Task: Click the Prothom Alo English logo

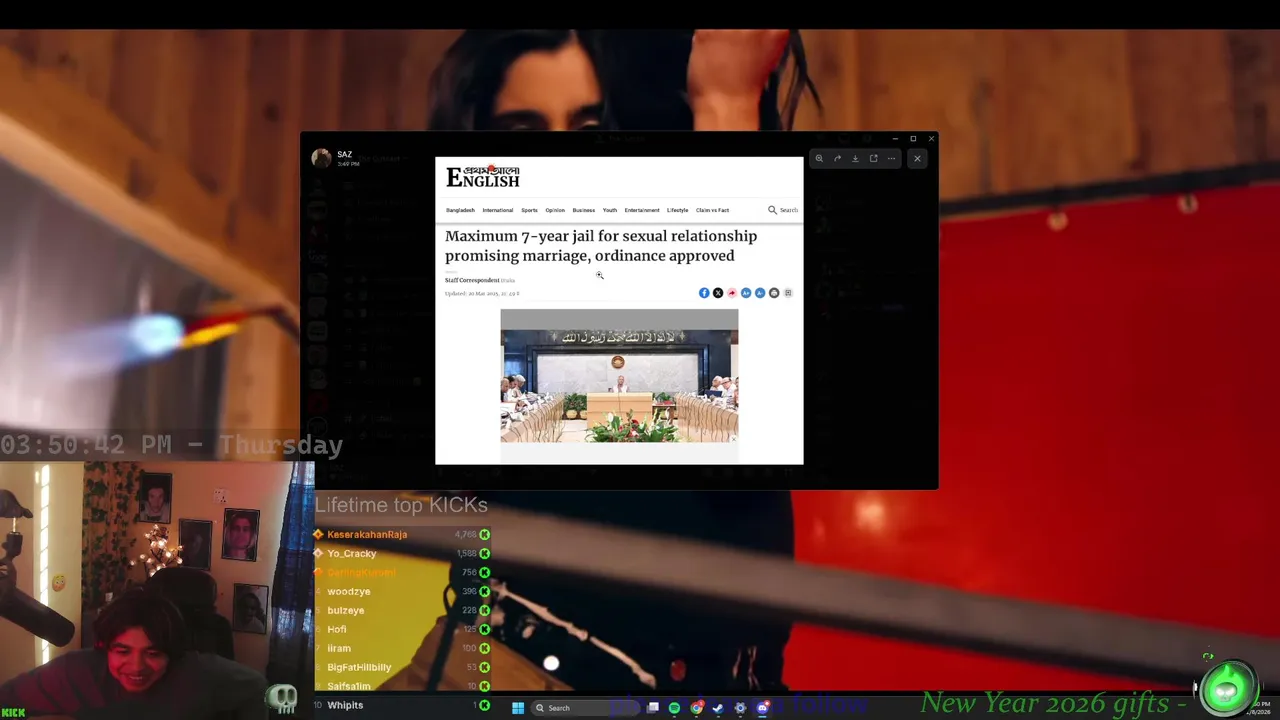Action: (x=483, y=177)
